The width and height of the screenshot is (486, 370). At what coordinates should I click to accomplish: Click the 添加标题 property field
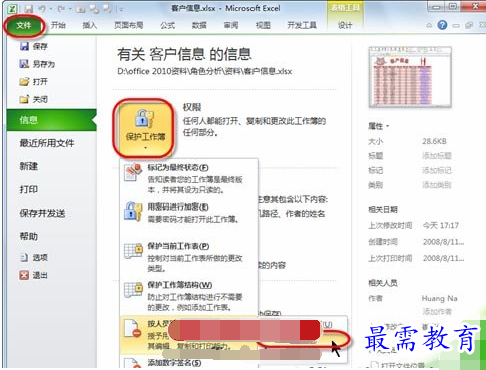tap(437, 156)
